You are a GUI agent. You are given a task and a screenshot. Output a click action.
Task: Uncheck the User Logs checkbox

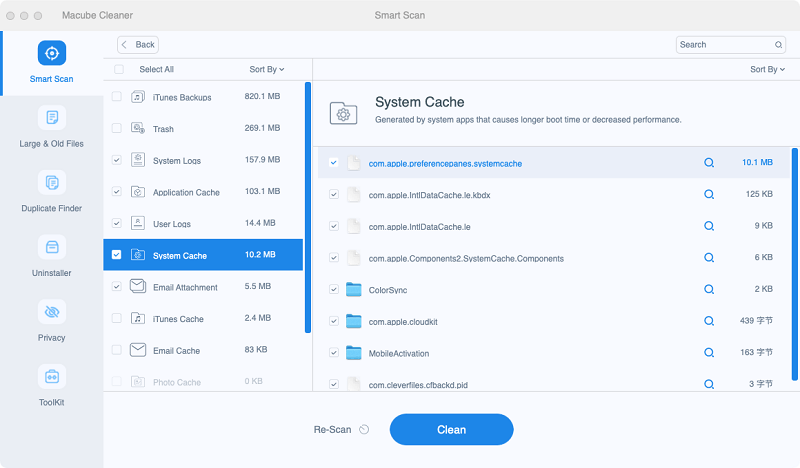click(117, 223)
